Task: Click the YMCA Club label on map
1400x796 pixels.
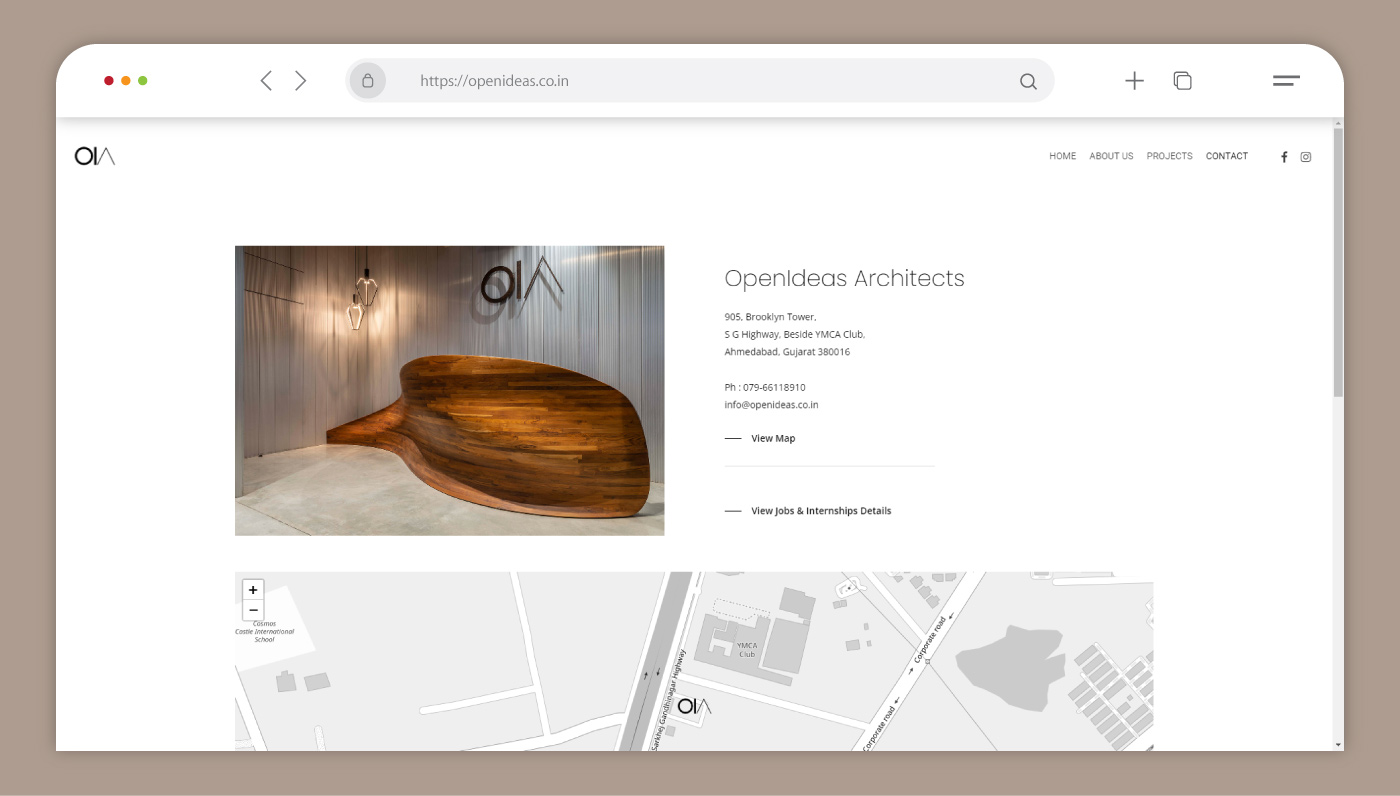Action: coord(747,650)
